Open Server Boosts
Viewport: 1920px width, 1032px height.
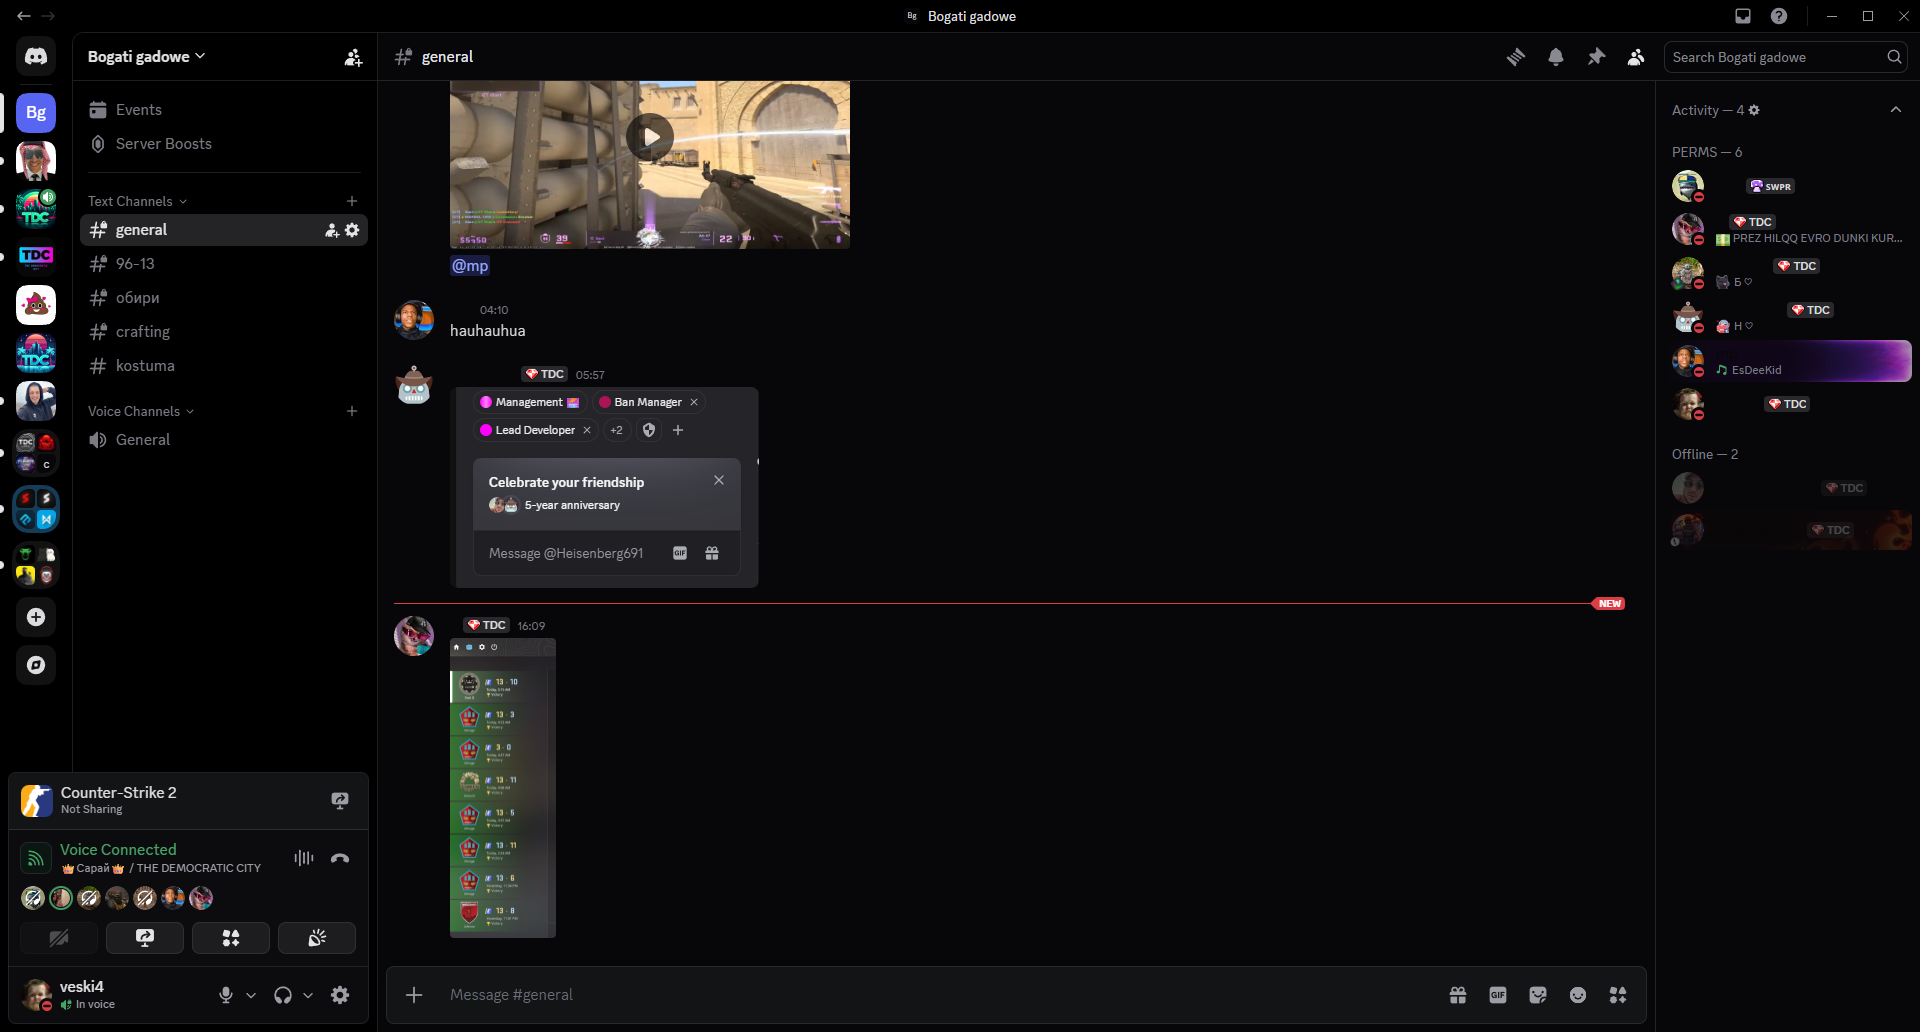pos(224,144)
